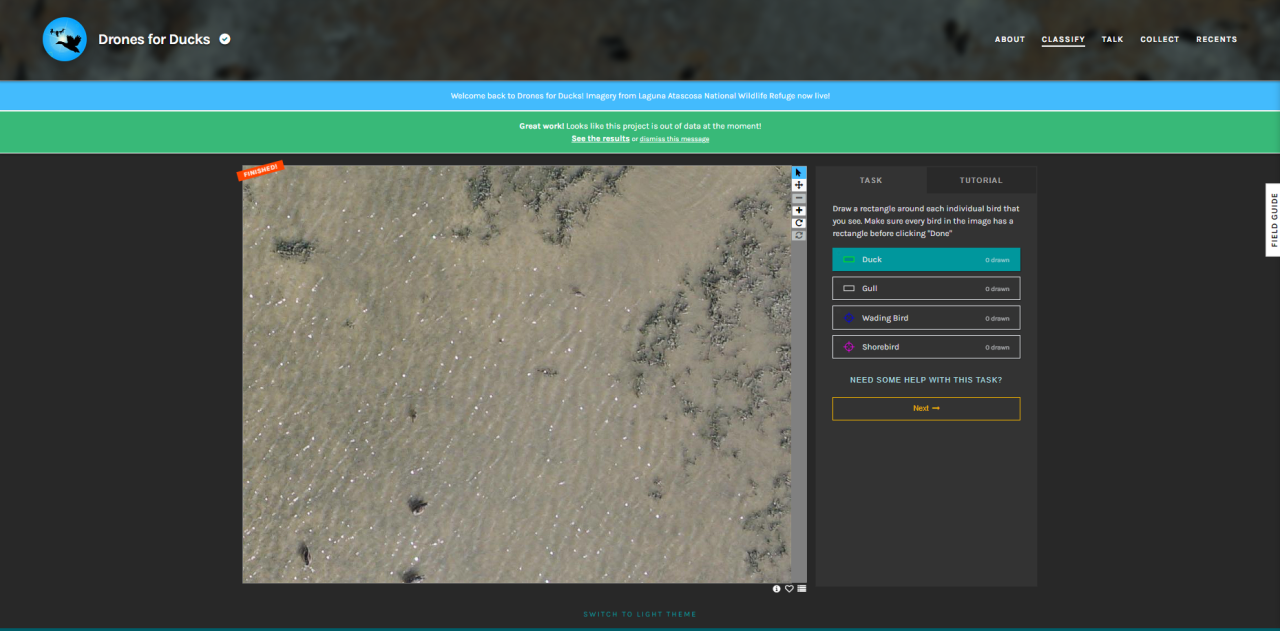Viewport: 1280px width, 631px height.
Task: Rotate the drone image
Action: click(x=799, y=223)
